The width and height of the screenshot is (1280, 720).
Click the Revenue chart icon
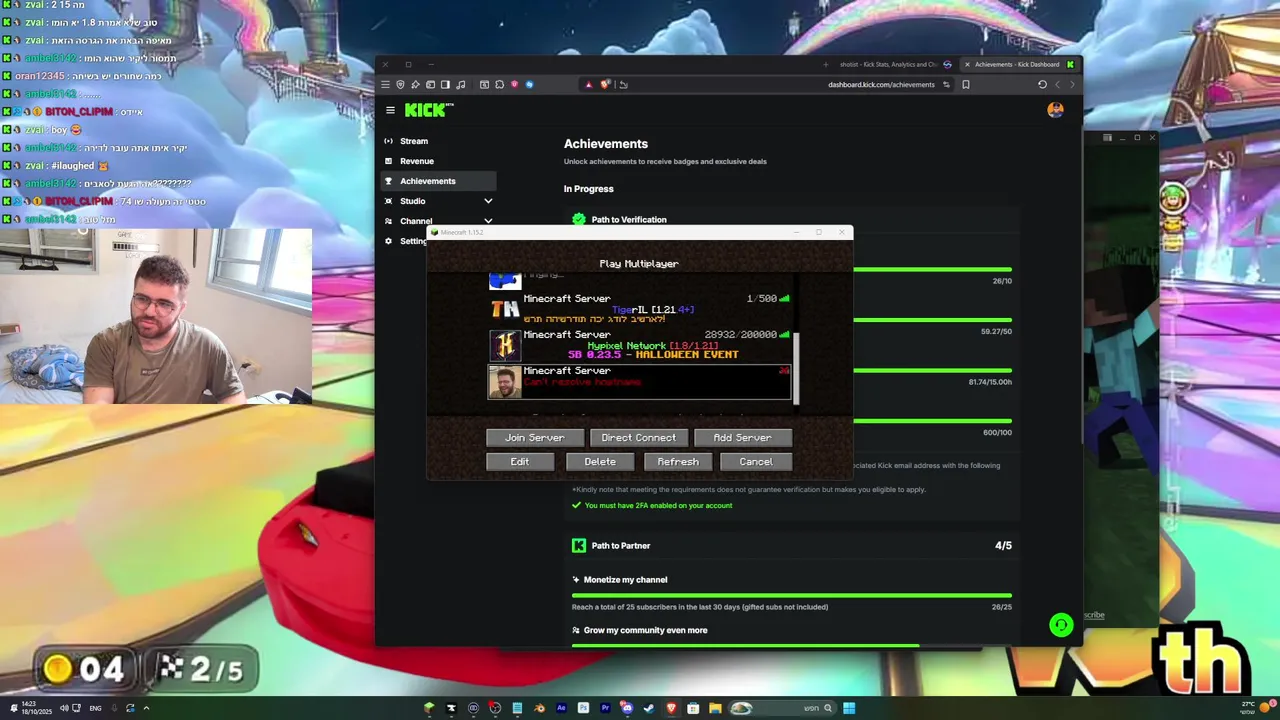tap(389, 161)
